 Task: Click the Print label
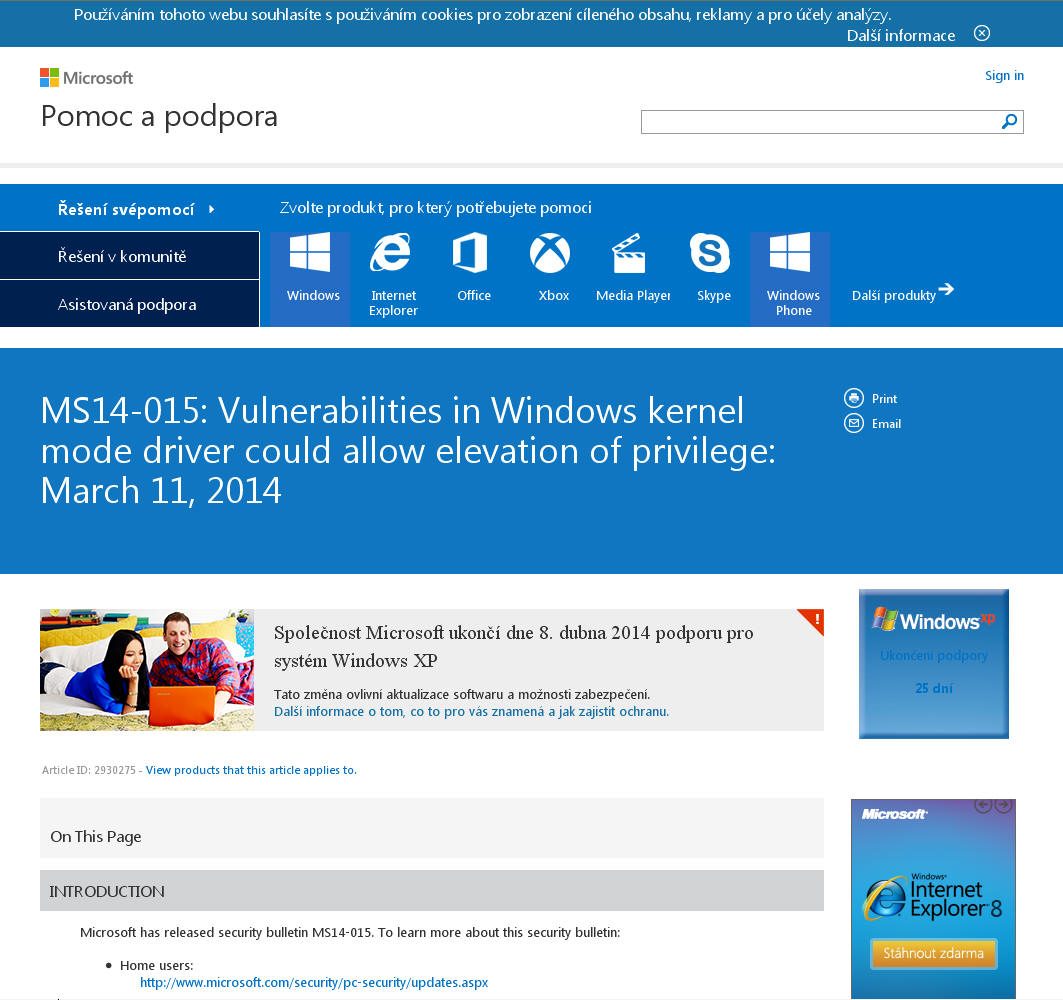884,399
